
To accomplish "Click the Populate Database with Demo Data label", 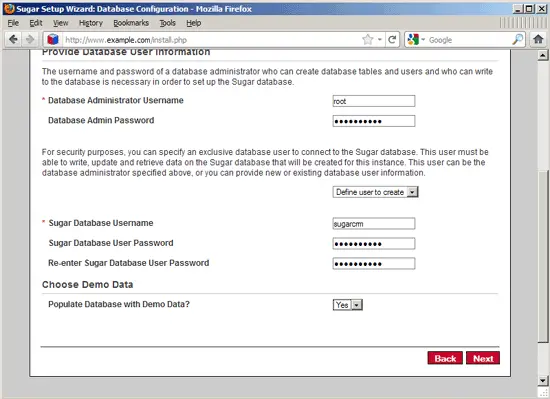I will (119, 304).
